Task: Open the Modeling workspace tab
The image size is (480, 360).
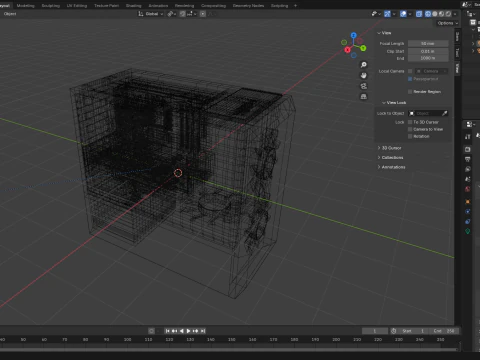Action: [x=25, y=5]
